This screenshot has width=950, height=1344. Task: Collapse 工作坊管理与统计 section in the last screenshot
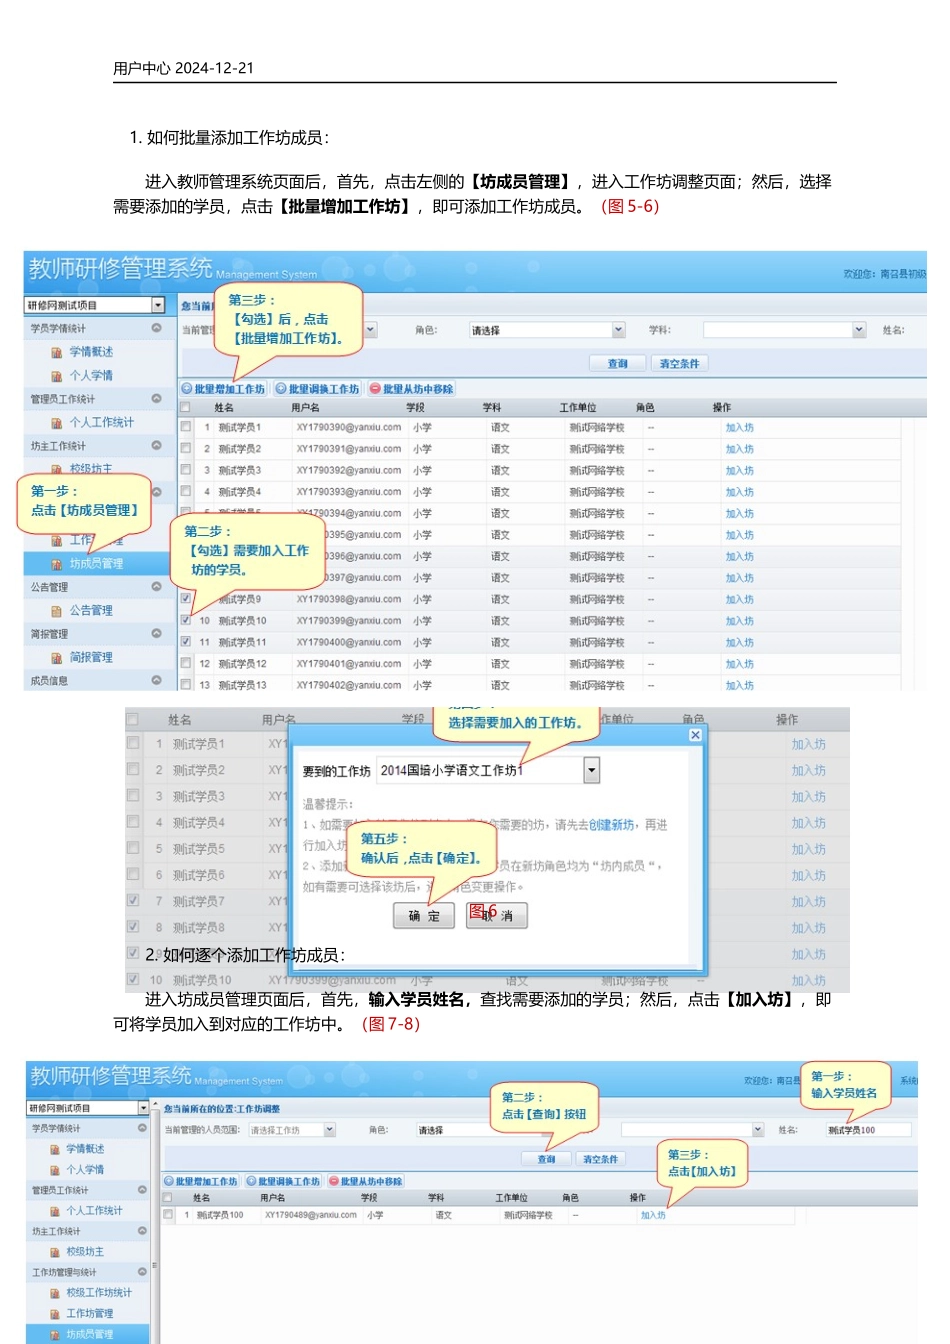click(x=142, y=1272)
